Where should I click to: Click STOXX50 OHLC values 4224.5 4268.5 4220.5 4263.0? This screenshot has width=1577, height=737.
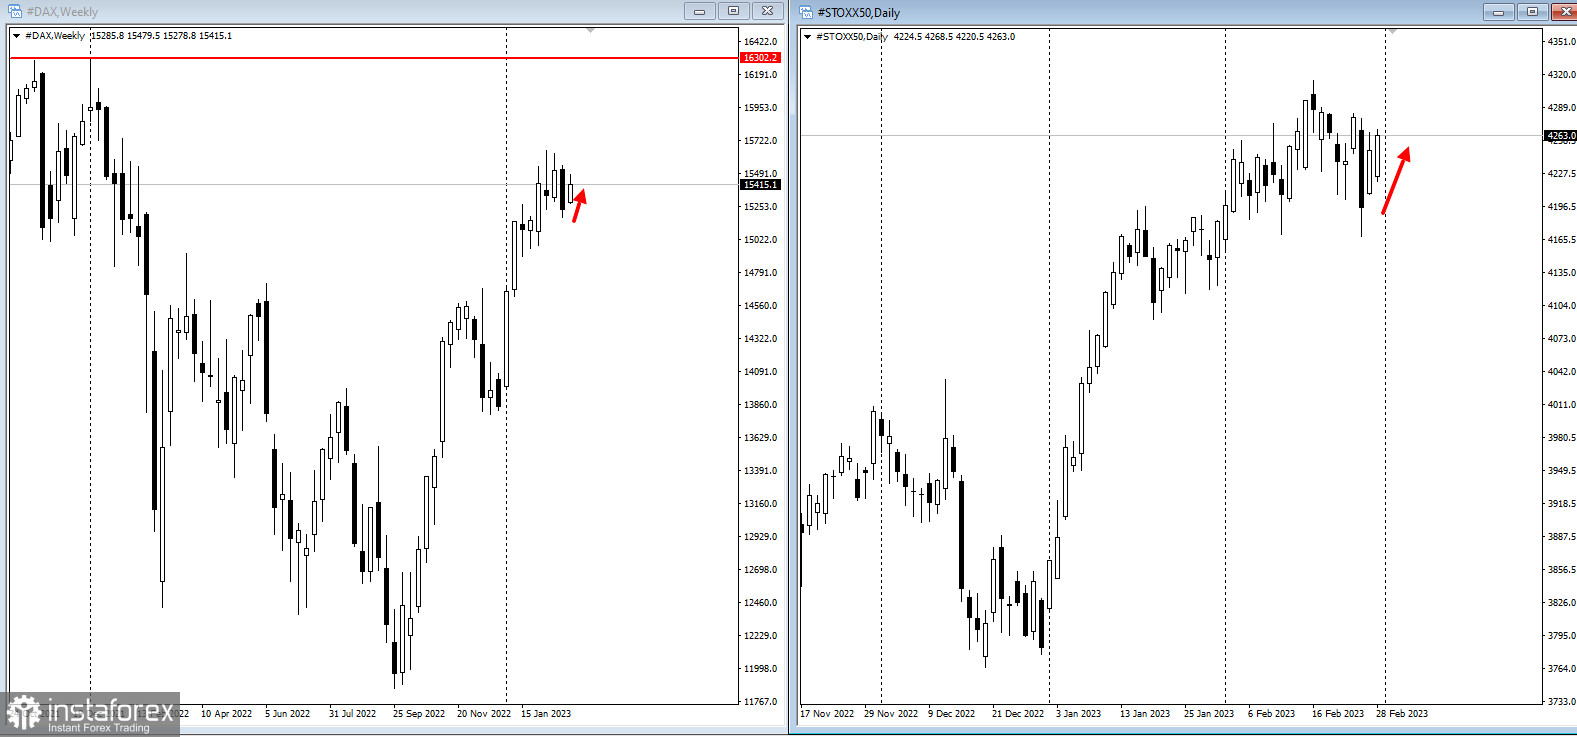(x=954, y=37)
